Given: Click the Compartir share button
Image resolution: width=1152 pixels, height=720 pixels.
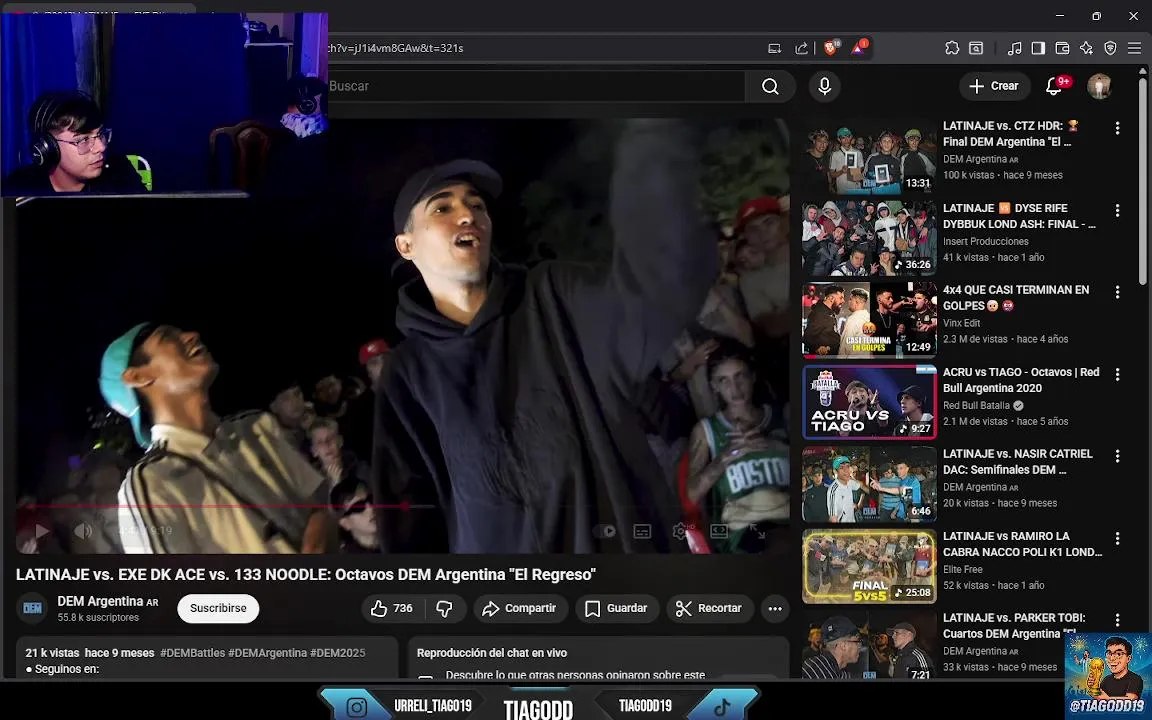Looking at the screenshot, I should pyautogui.click(x=519, y=608).
